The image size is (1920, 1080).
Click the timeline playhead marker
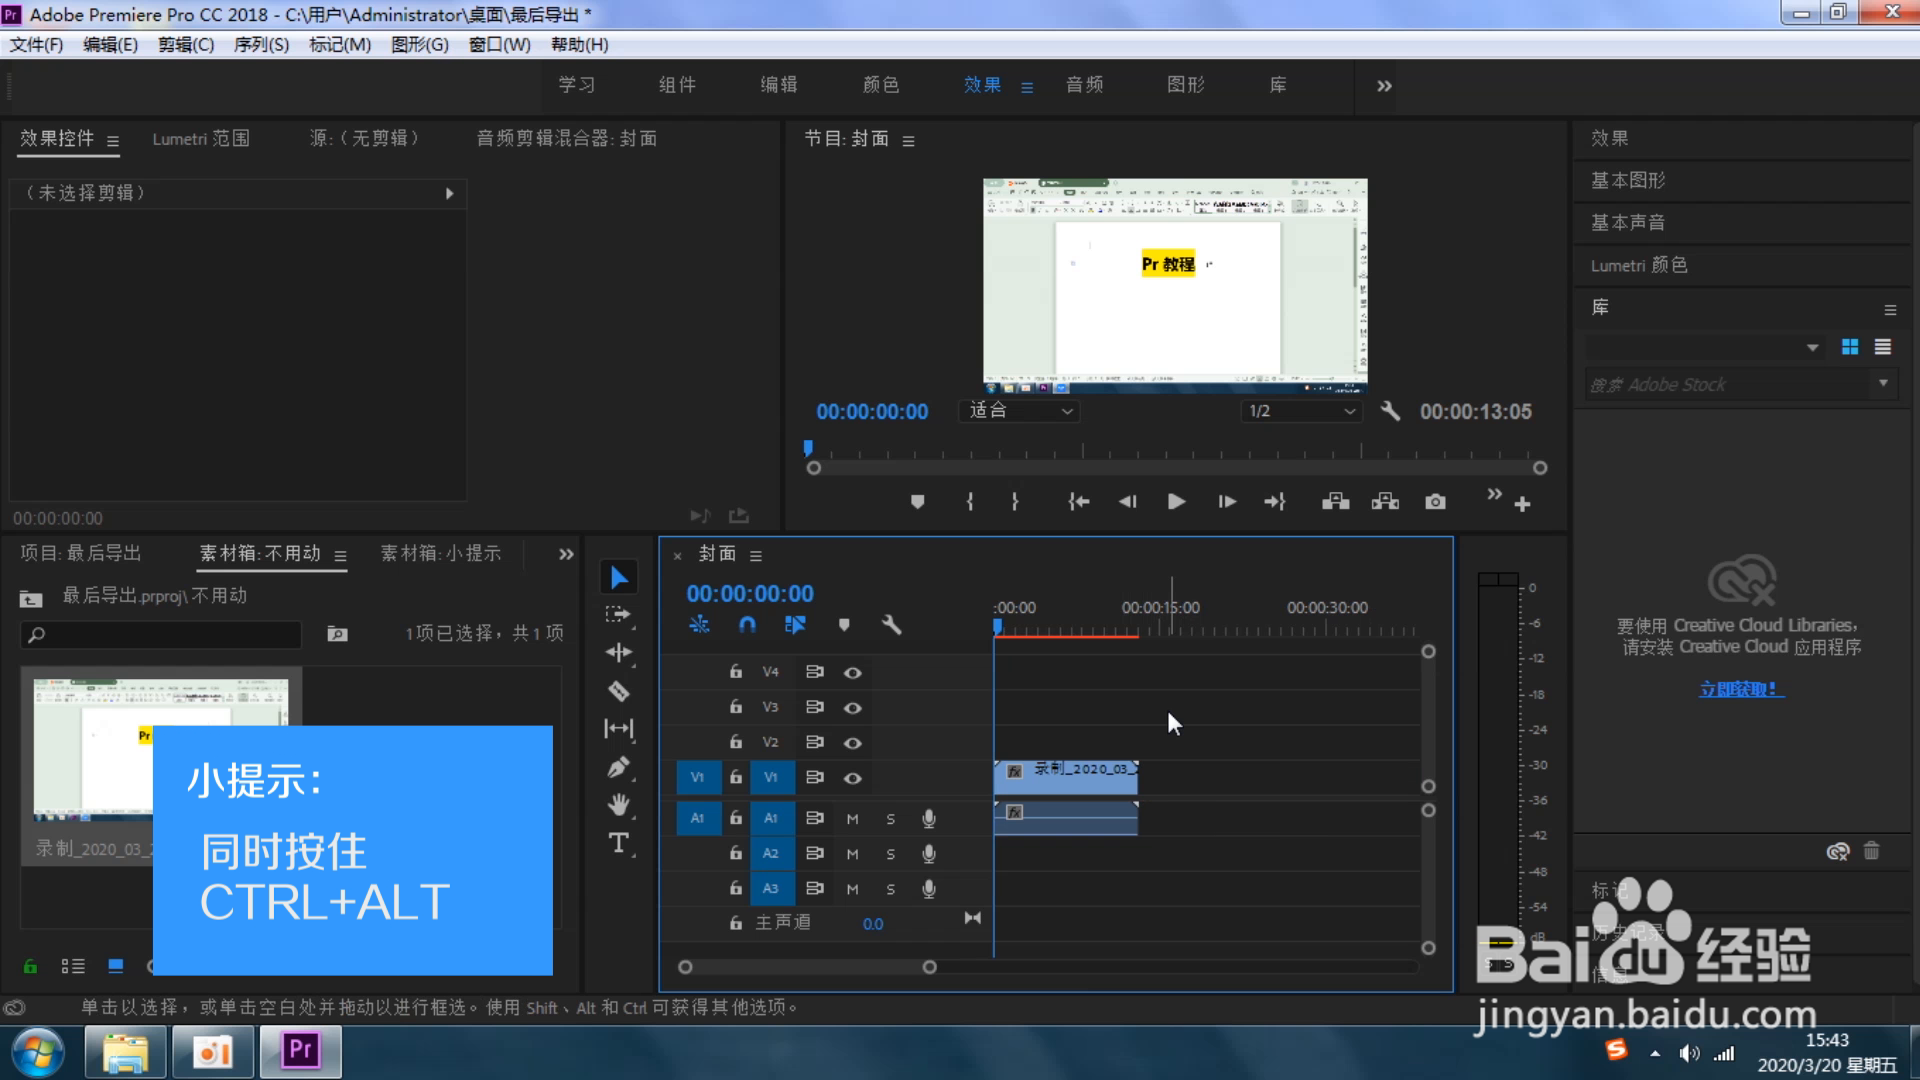[x=997, y=626]
